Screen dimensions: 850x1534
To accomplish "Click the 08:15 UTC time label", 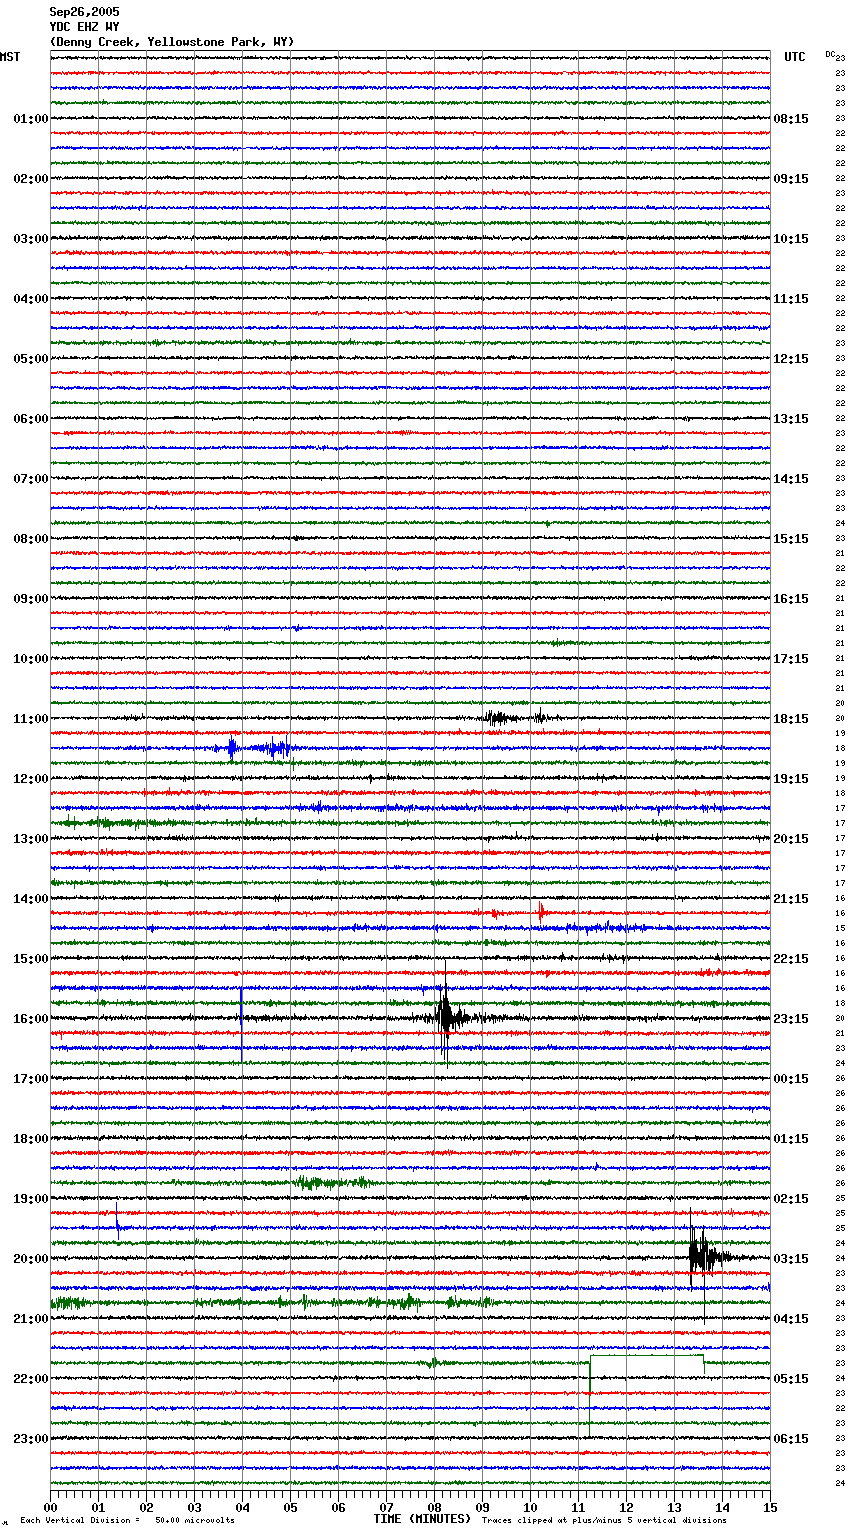I will tap(791, 119).
